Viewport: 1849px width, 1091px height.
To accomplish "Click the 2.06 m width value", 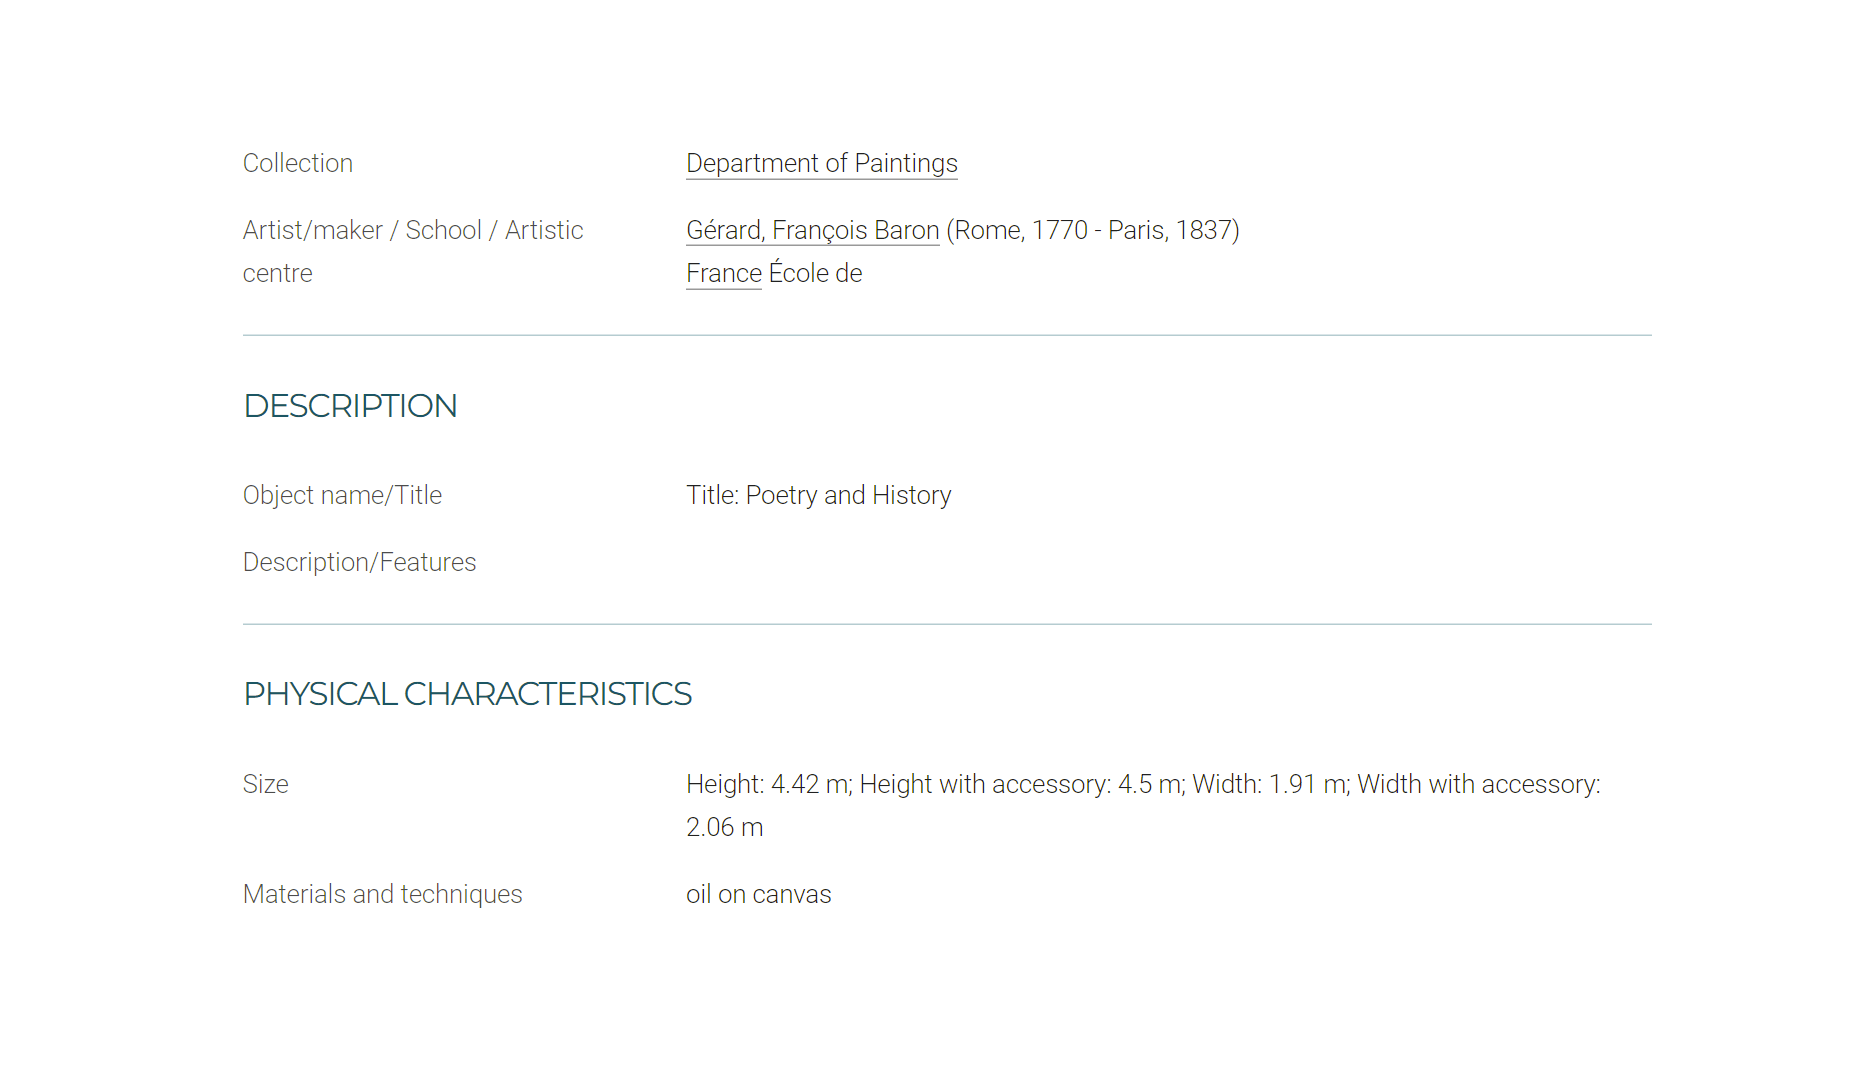I will click(x=725, y=827).
